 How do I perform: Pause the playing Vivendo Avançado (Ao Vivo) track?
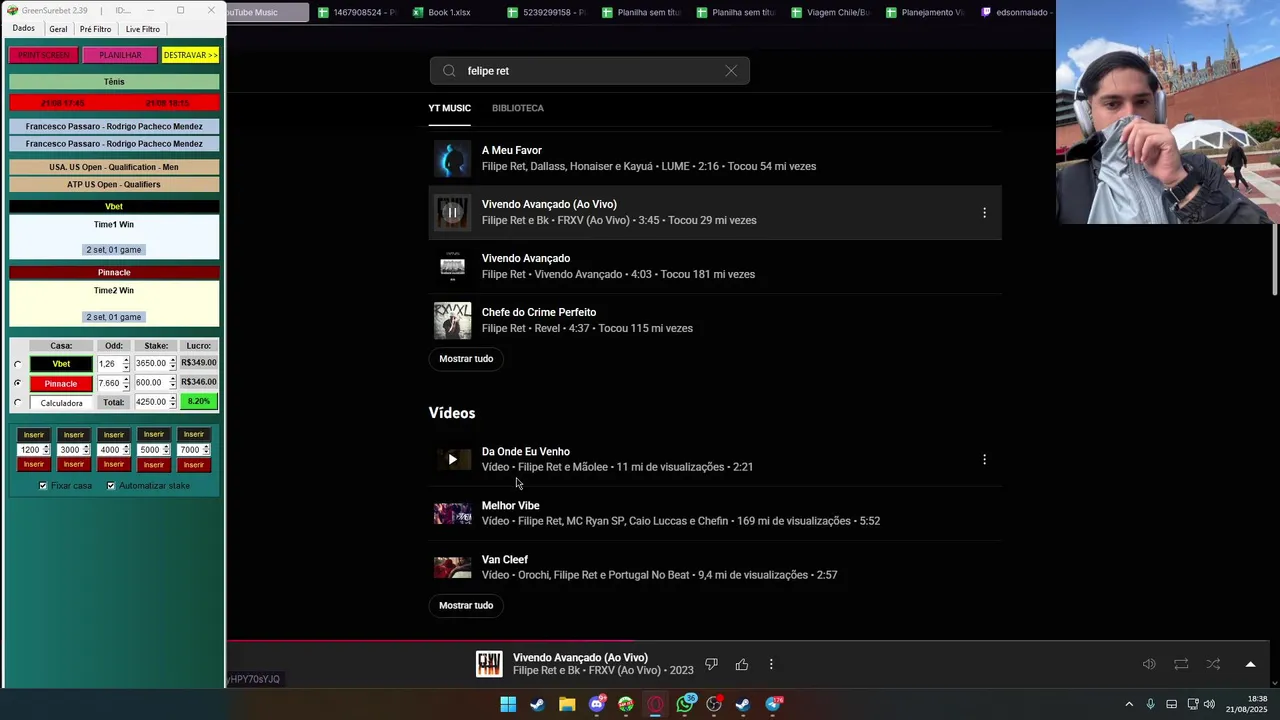point(452,212)
